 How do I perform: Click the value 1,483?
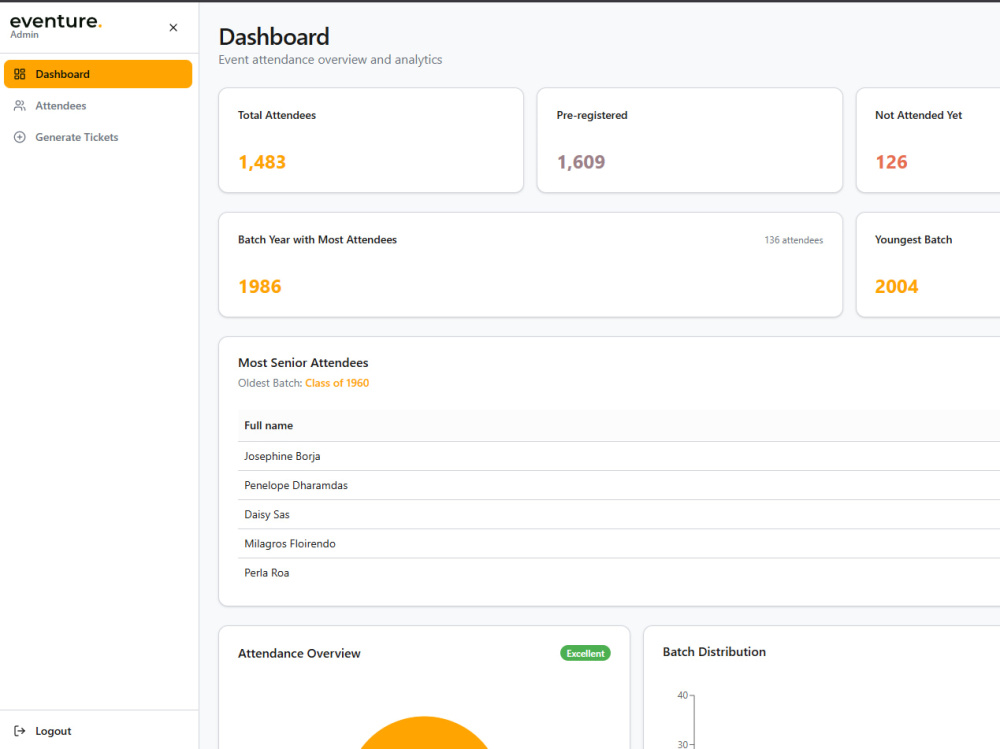tap(262, 162)
